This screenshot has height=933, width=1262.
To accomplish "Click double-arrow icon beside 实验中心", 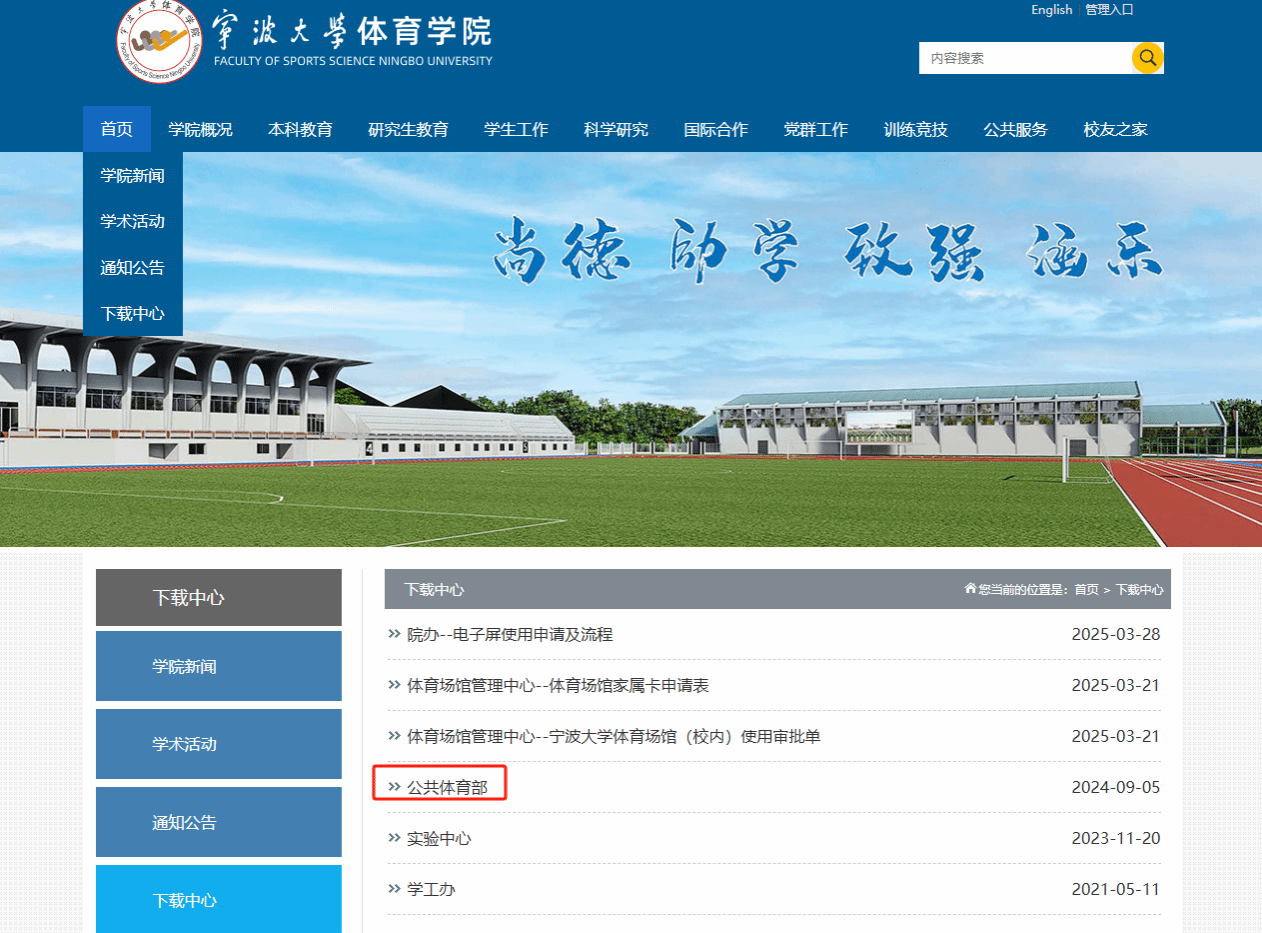I will tap(394, 838).
